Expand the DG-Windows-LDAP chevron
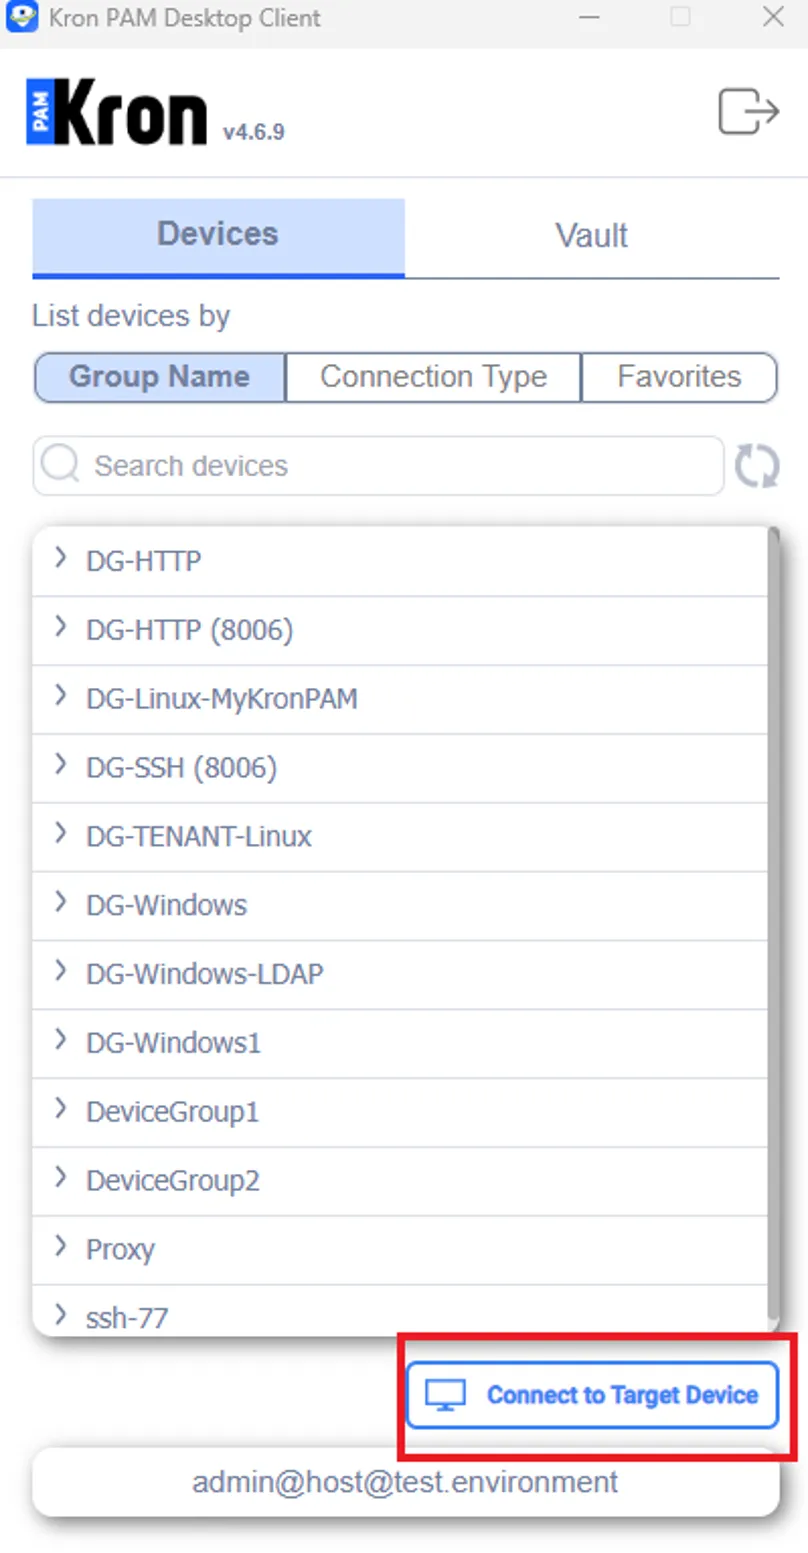Viewport: 808px width, 1553px height. [61, 971]
